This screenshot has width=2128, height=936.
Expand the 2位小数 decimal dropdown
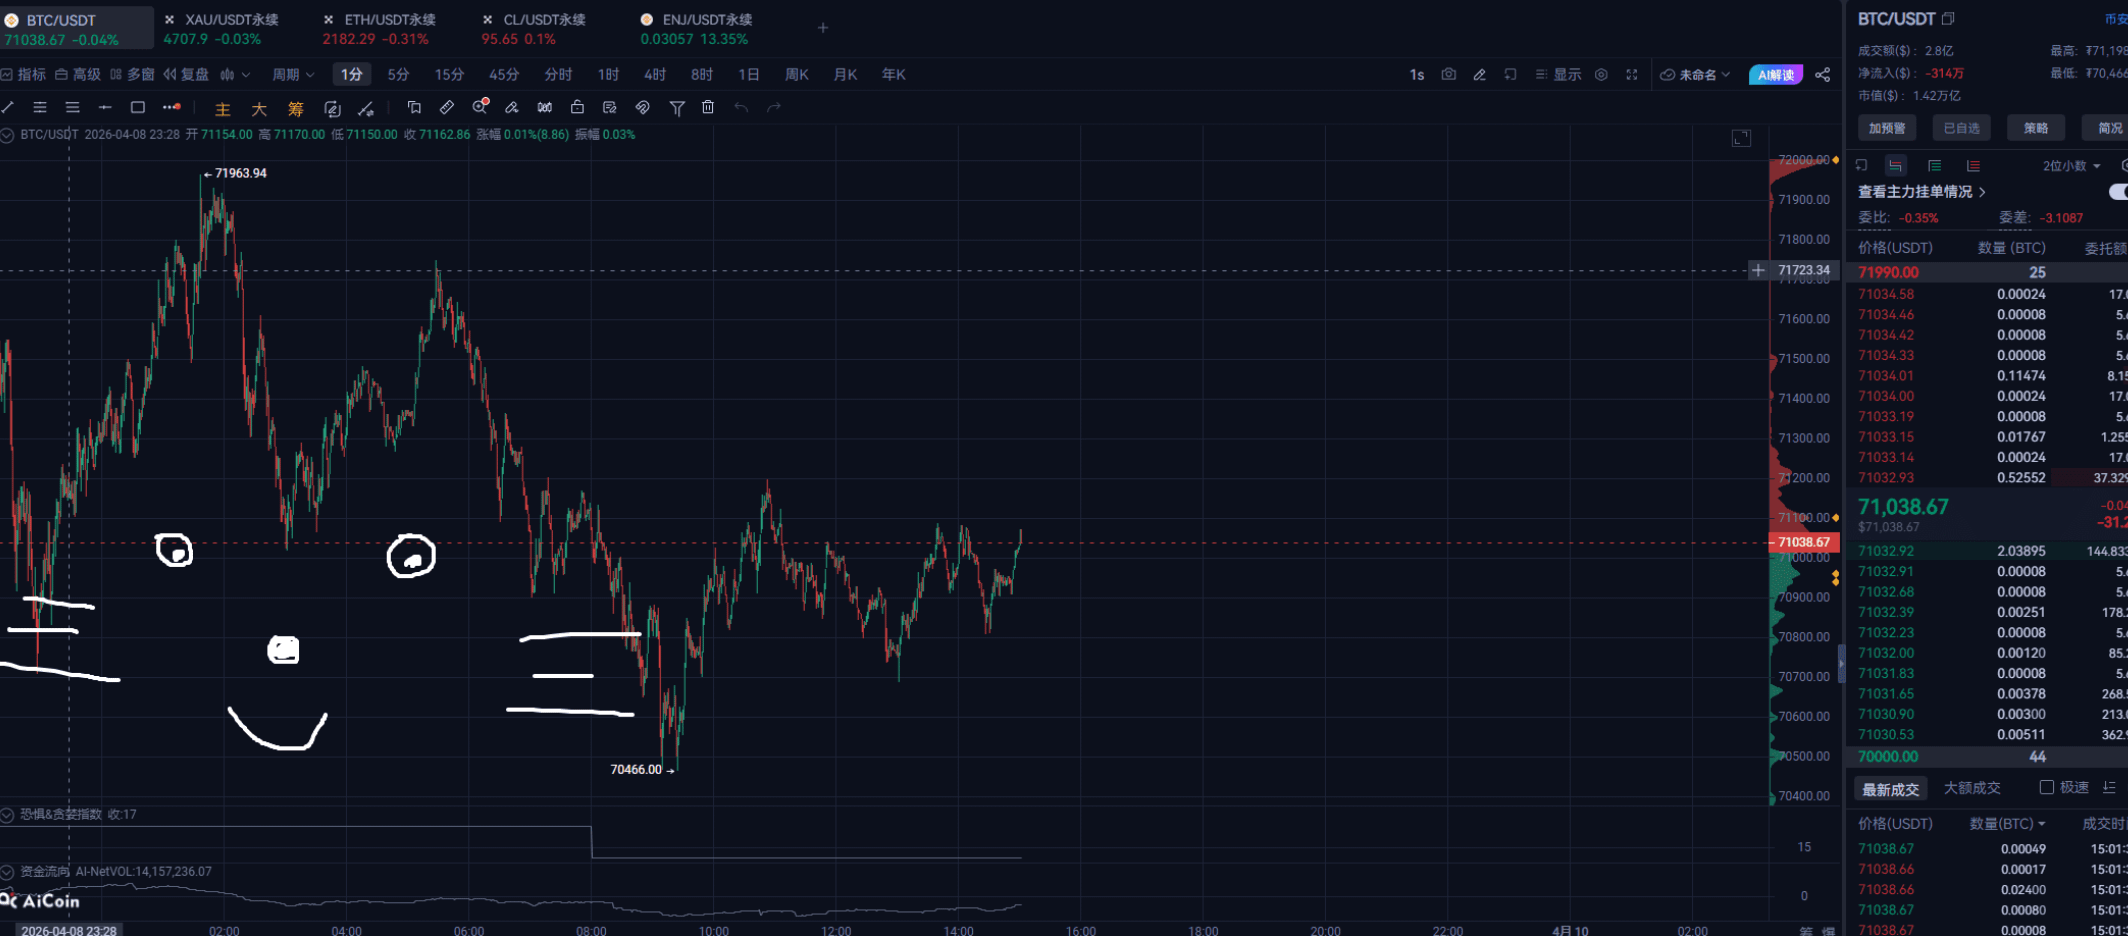point(2071,166)
